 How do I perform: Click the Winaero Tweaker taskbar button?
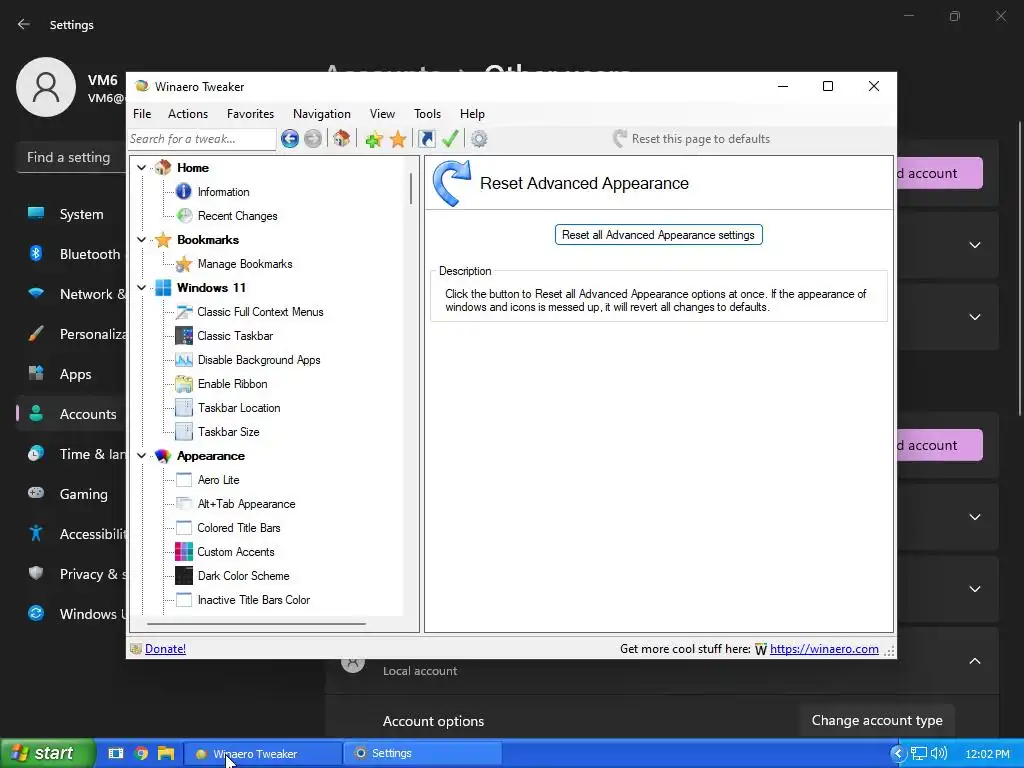coord(263,753)
